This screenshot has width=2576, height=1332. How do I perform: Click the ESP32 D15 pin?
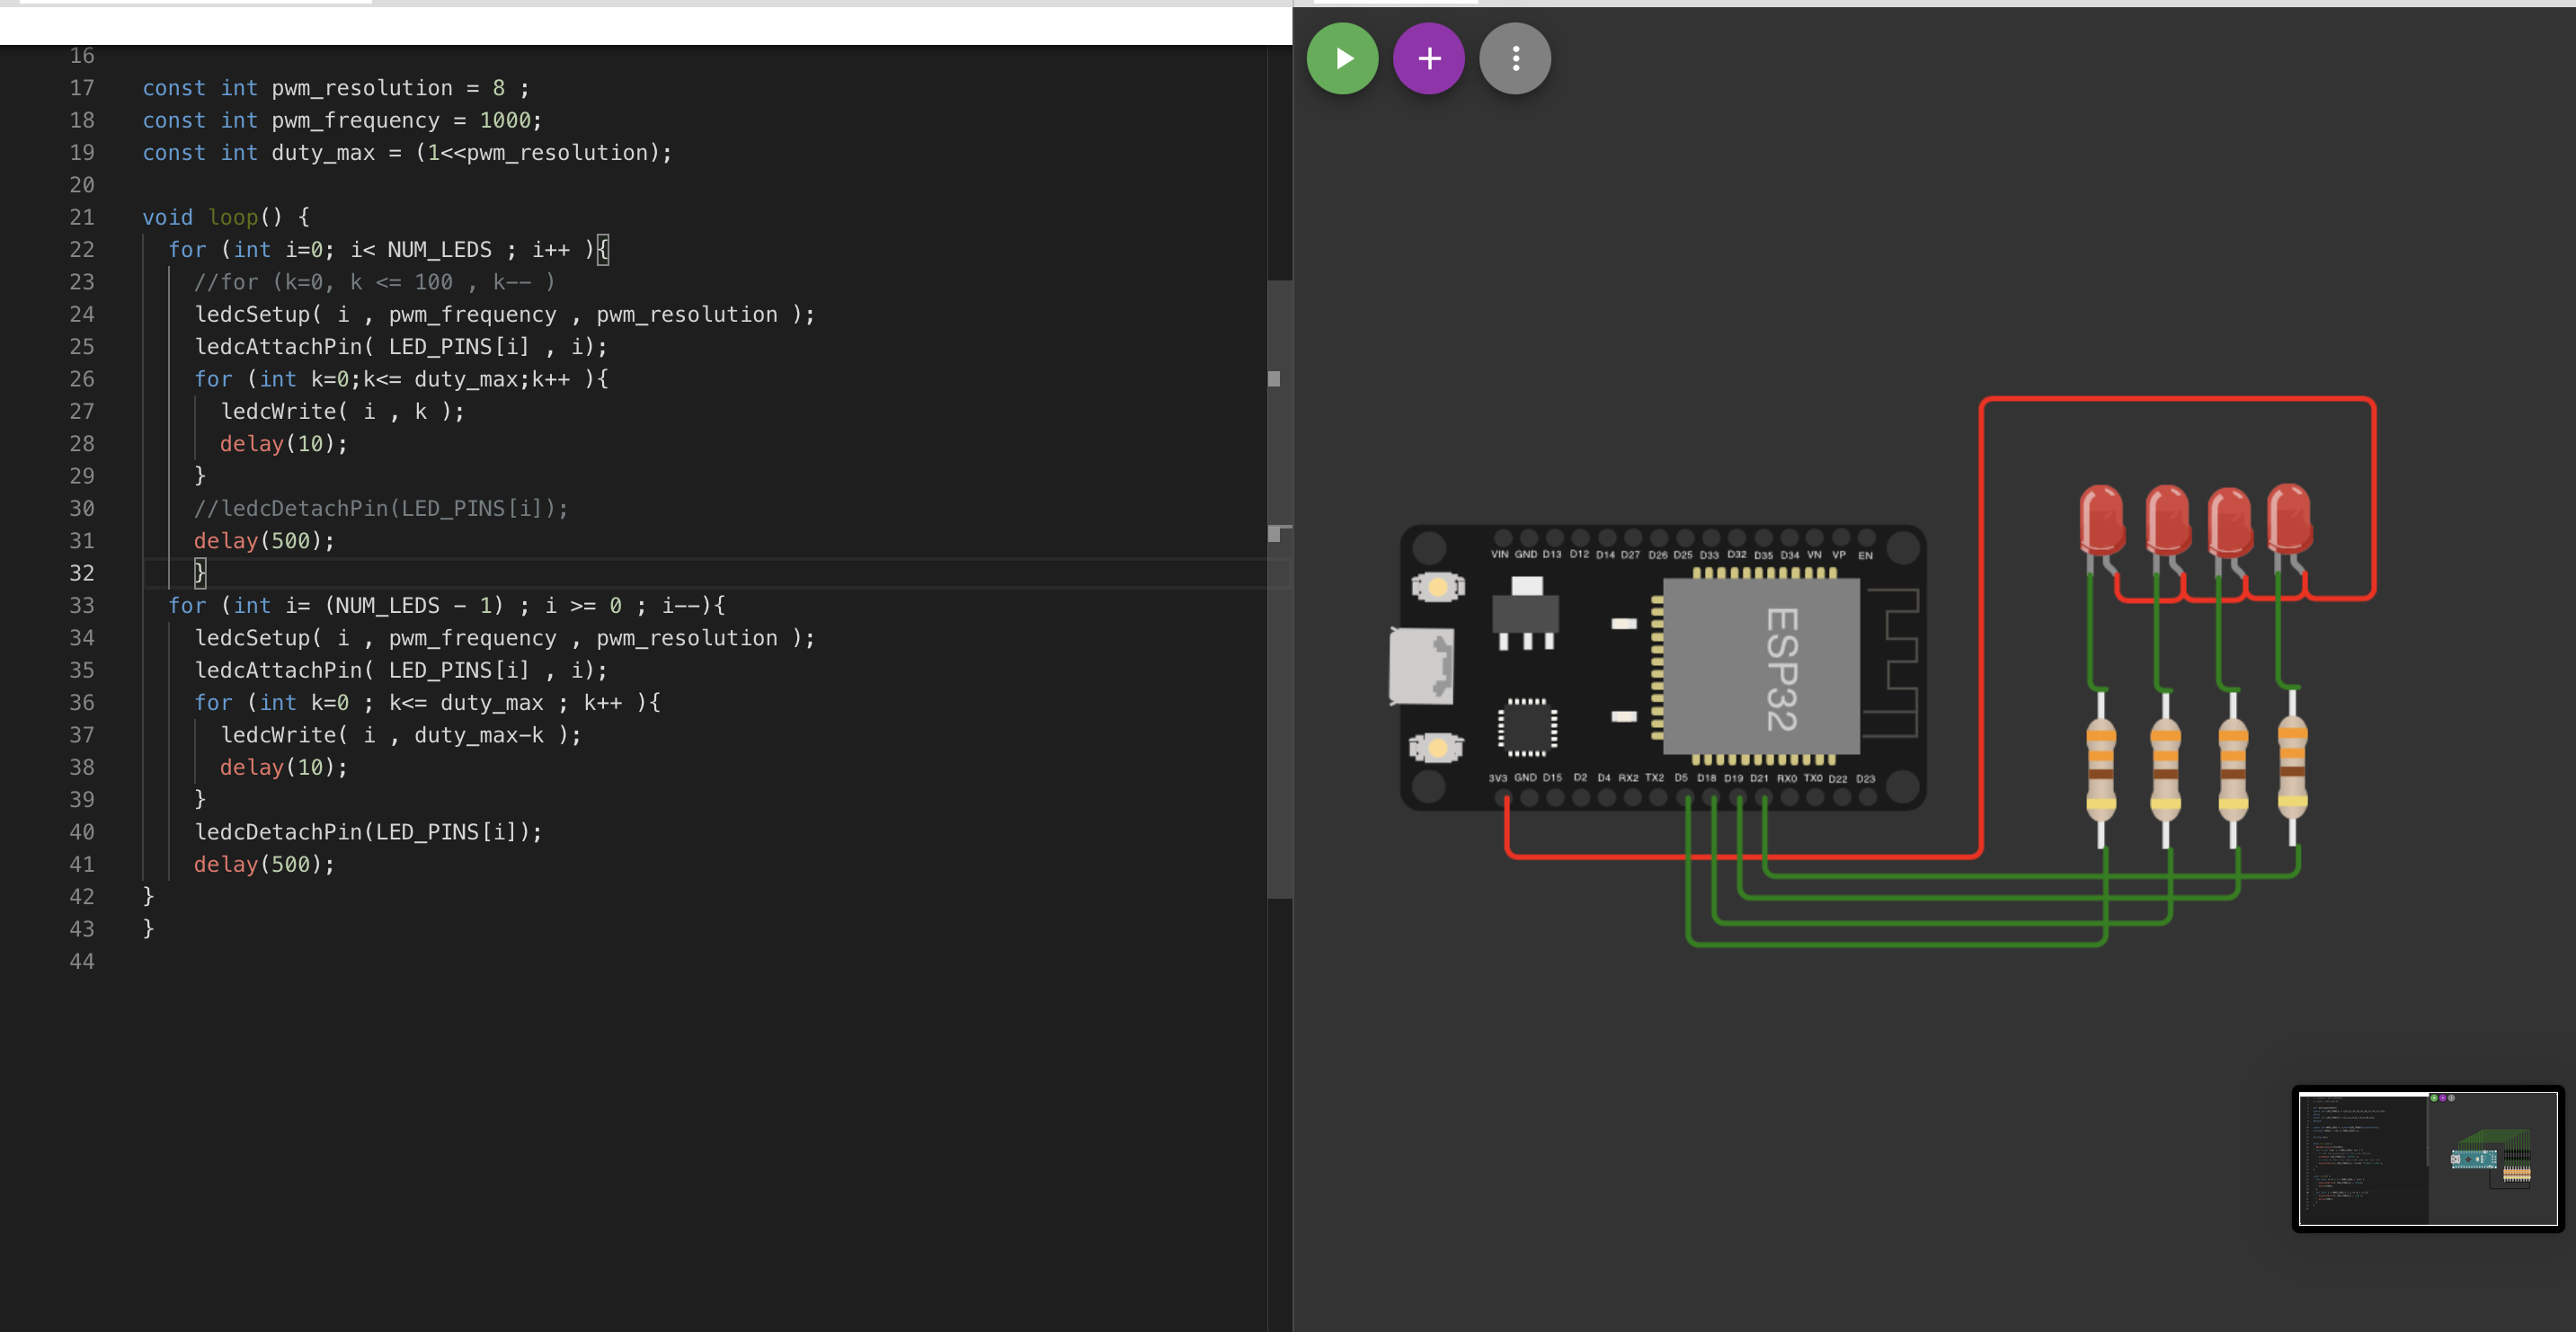coord(1554,797)
